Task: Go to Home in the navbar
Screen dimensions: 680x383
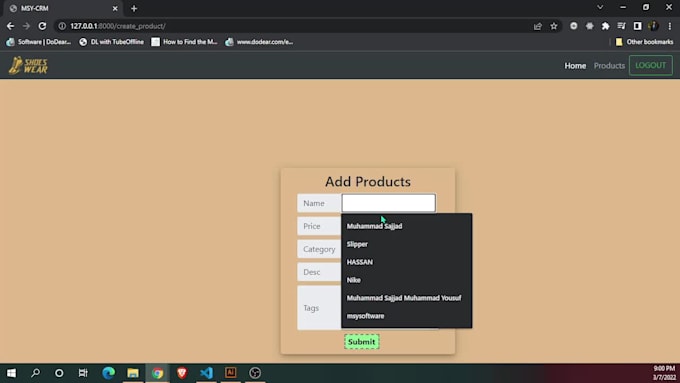Action: (575, 65)
